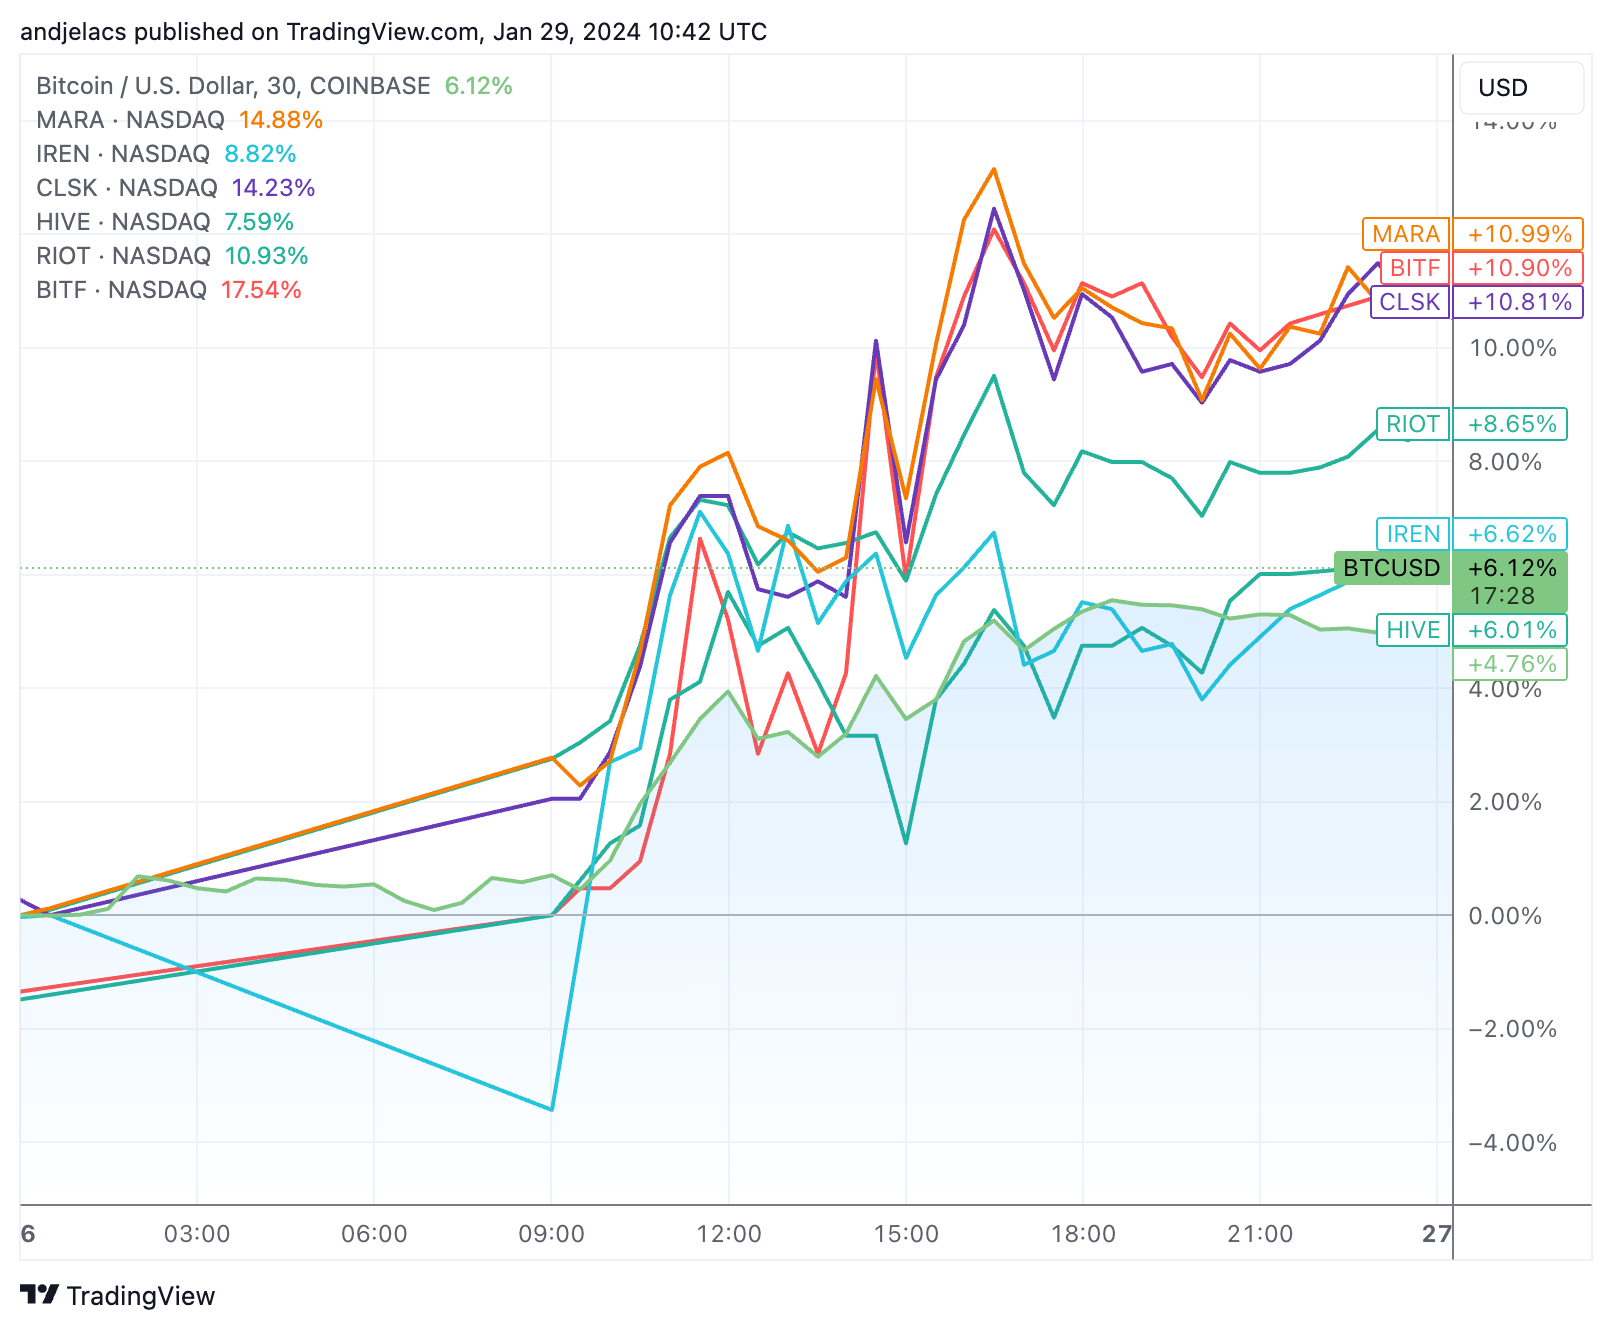This screenshot has height=1330, width=1612.
Task: Select the BITF · NASDAQ legend row
Action: point(169,290)
